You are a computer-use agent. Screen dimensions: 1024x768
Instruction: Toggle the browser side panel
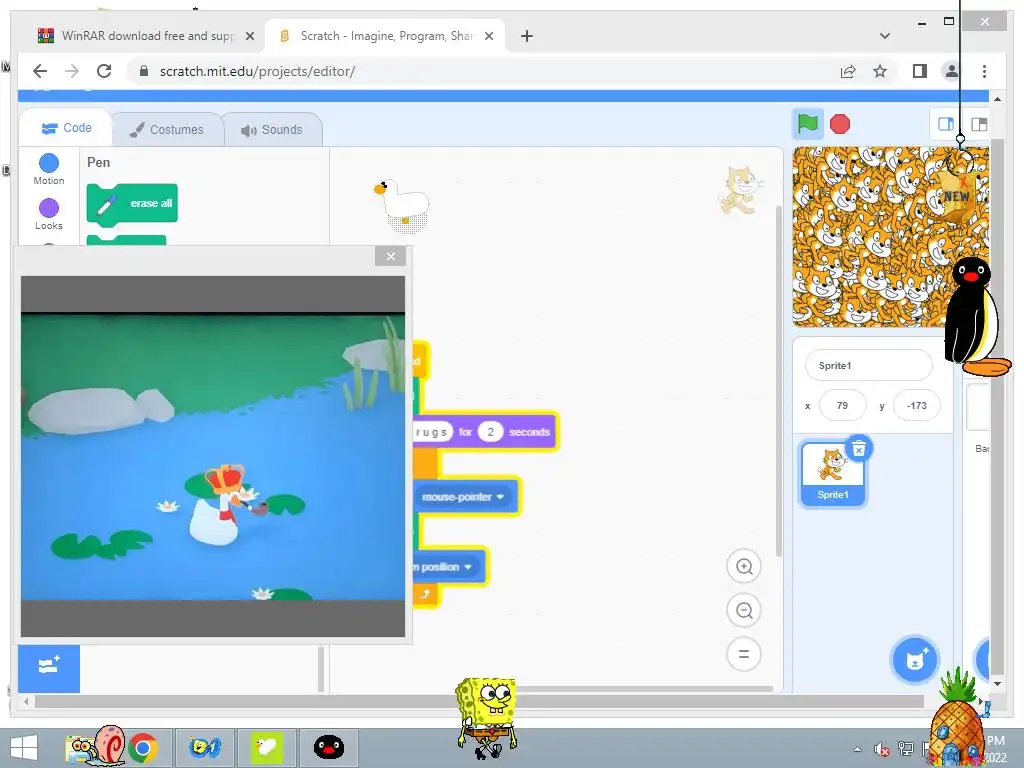tap(920, 71)
